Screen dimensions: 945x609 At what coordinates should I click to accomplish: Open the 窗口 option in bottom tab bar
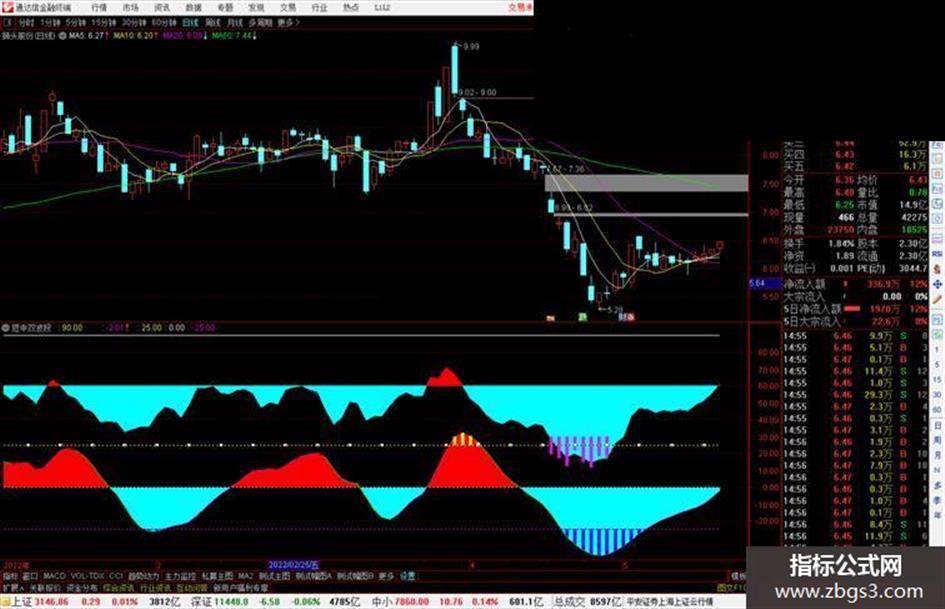point(30,576)
